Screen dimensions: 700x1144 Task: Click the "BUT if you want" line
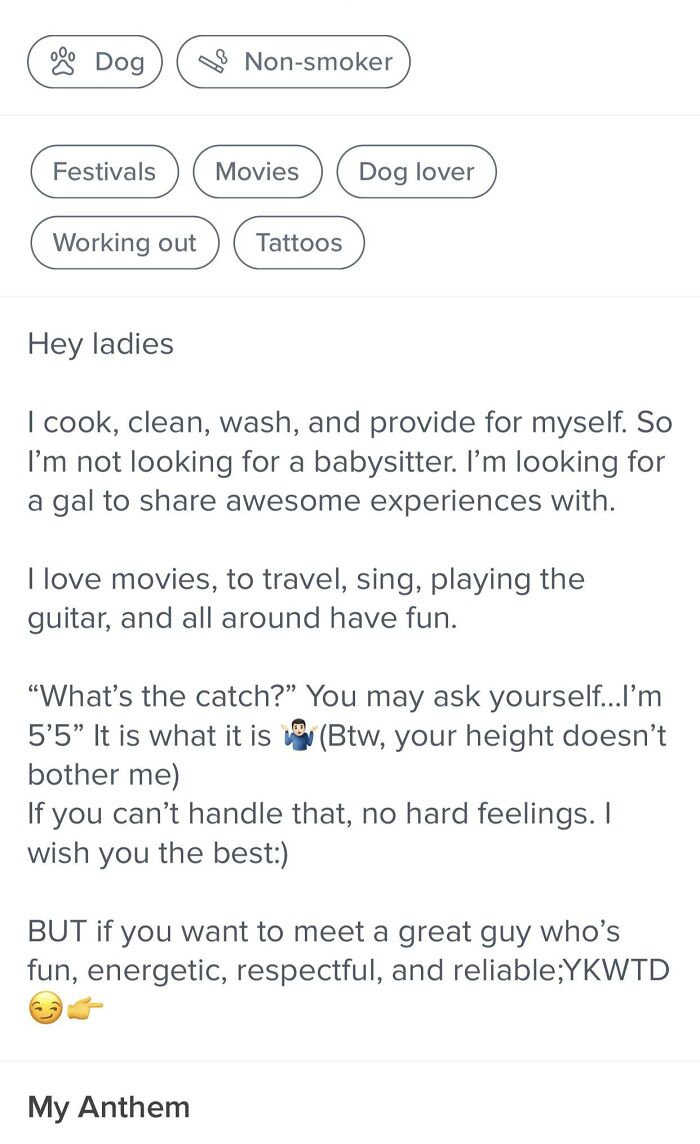click(x=323, y=932)
